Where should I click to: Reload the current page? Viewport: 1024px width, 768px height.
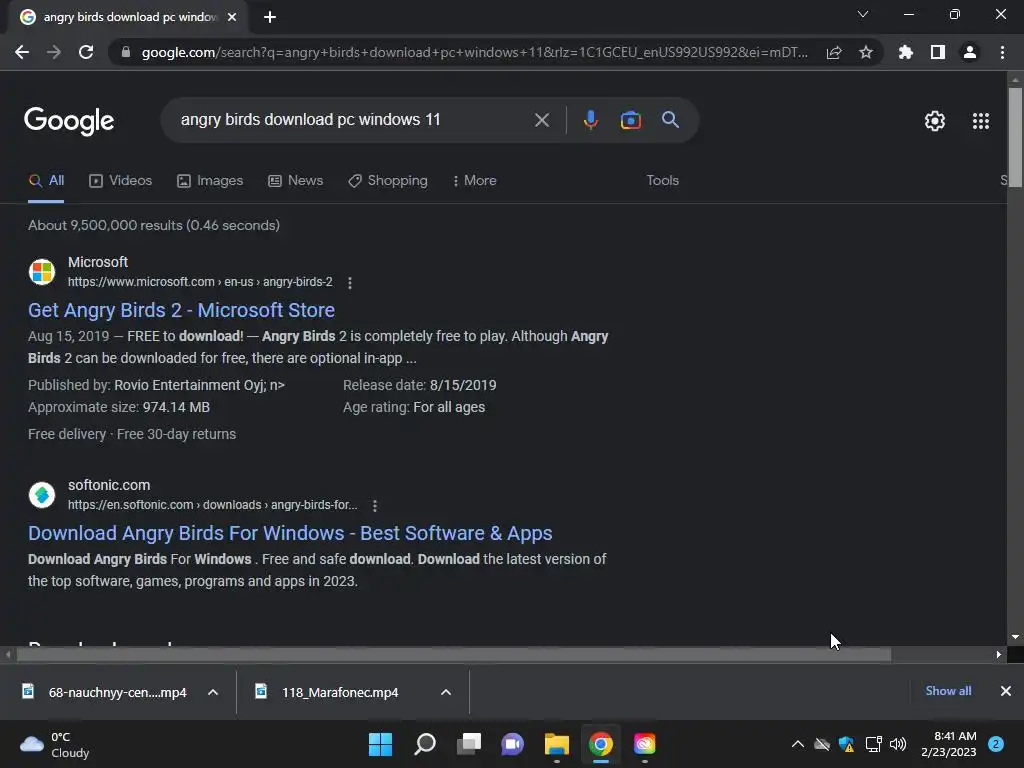[86, 52]
